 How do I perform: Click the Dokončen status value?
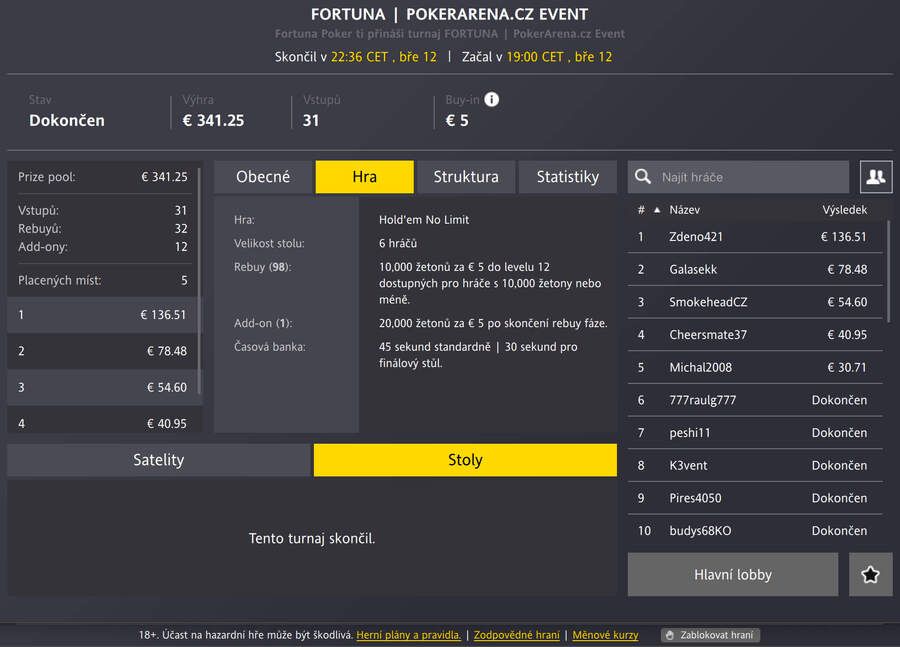click(67, 121)
